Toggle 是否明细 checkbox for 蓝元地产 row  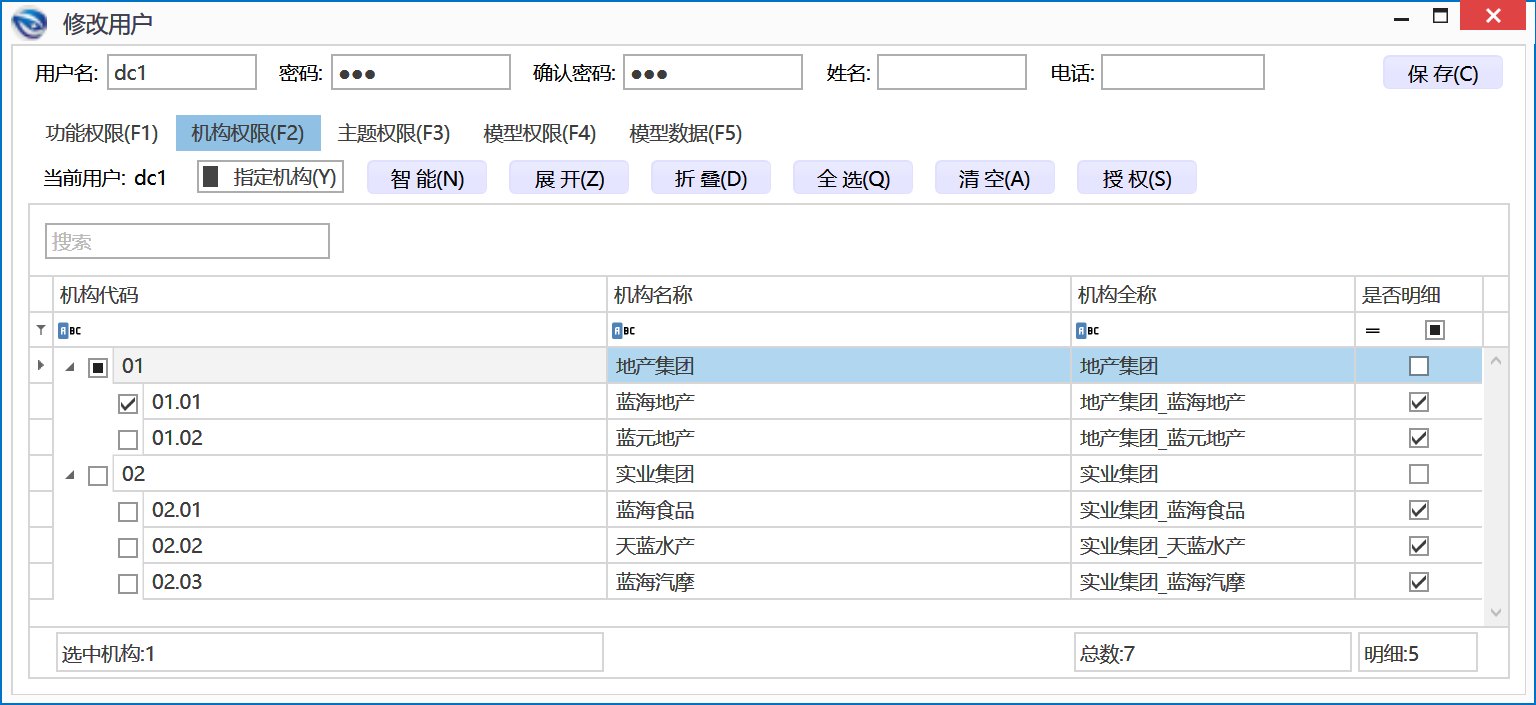pos(1419,438)
